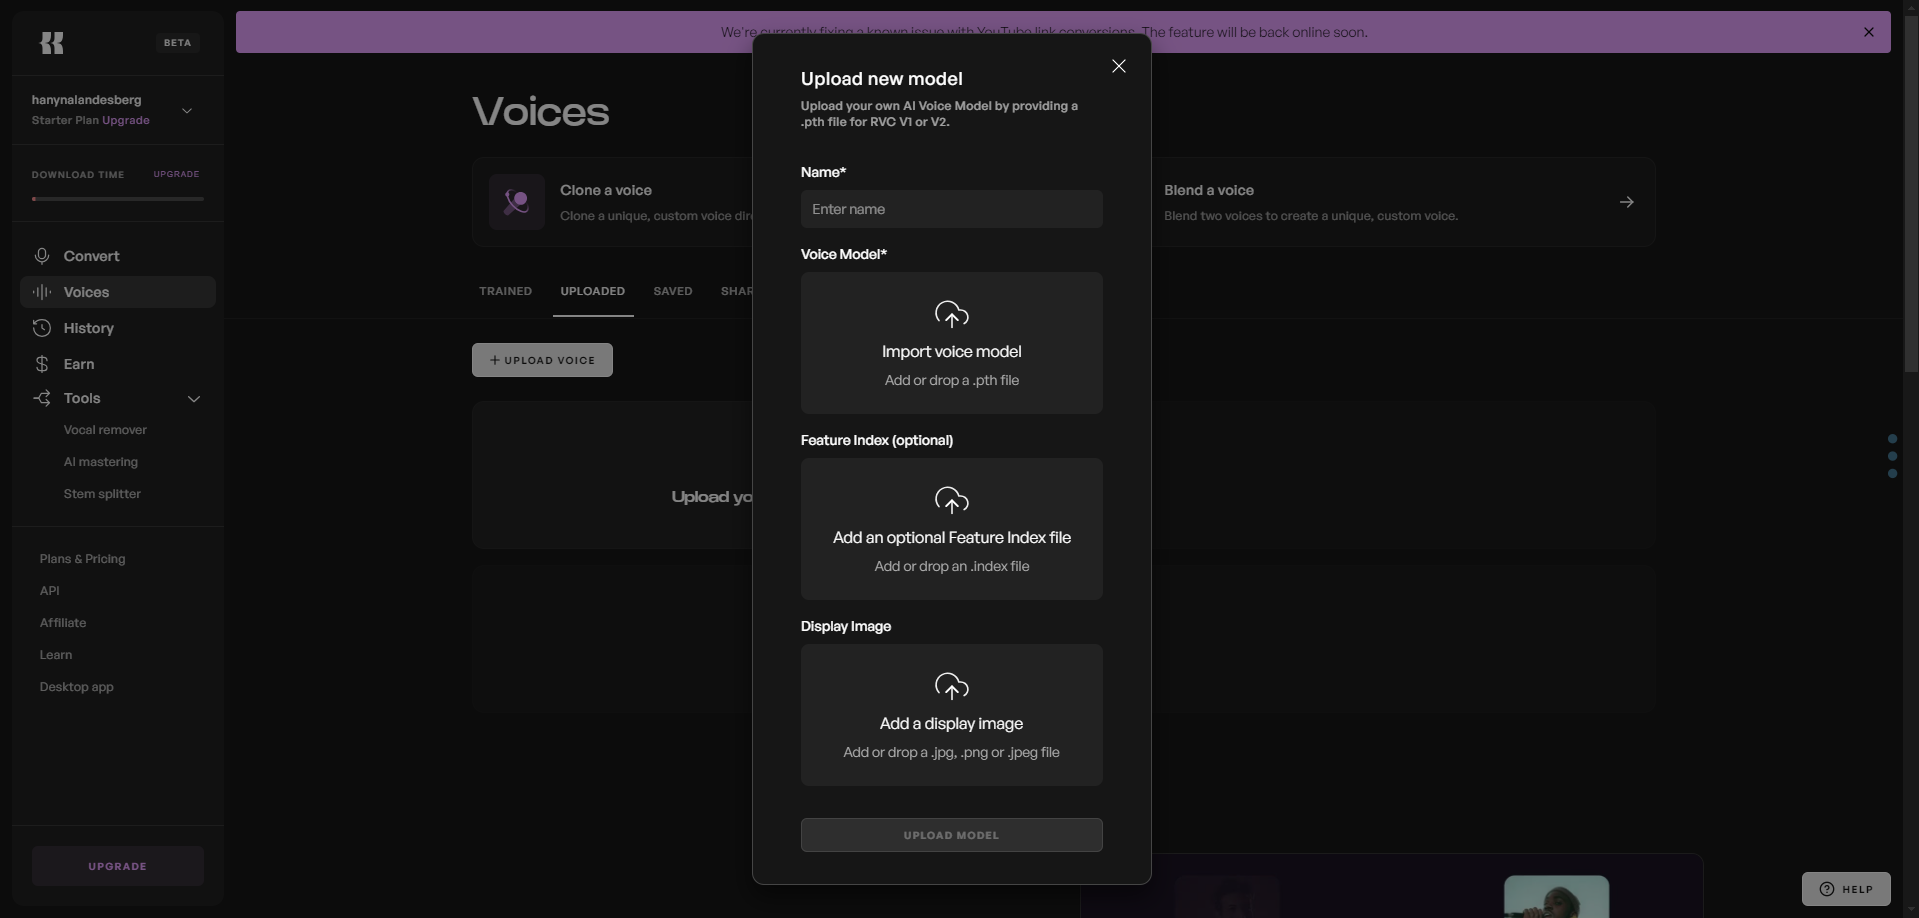
Task: Click the upload cloud icon for Feature Index
Action: tap(952, 501)
